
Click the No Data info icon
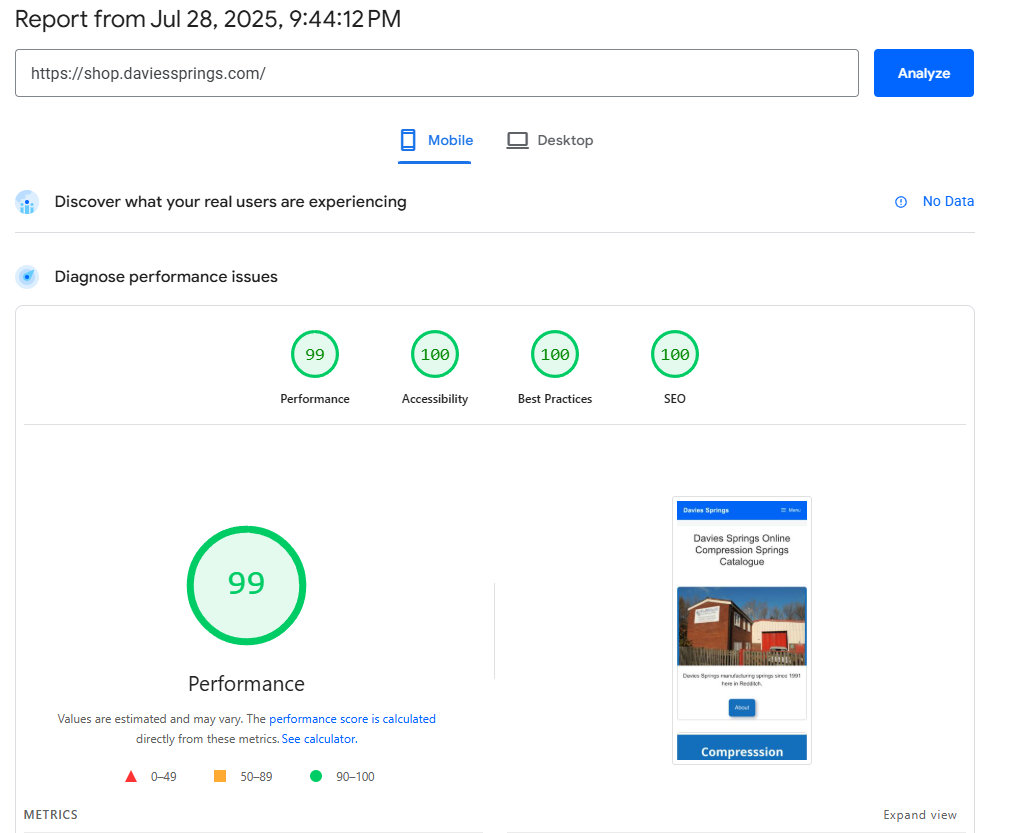[x=900, y=202]
